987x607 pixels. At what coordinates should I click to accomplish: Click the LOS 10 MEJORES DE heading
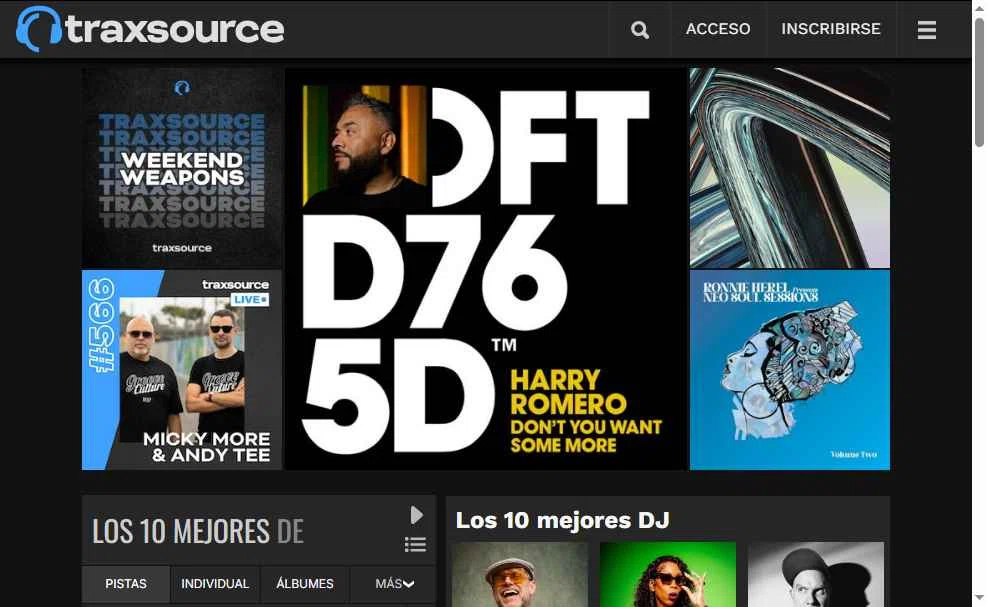click(198, 531)
